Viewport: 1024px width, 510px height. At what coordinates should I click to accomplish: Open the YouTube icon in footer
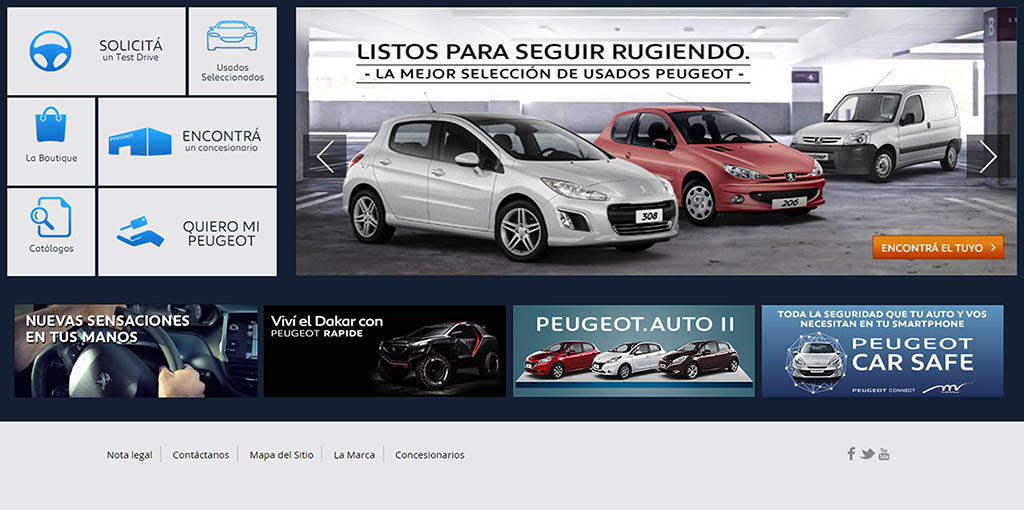[x=884, y=454]
